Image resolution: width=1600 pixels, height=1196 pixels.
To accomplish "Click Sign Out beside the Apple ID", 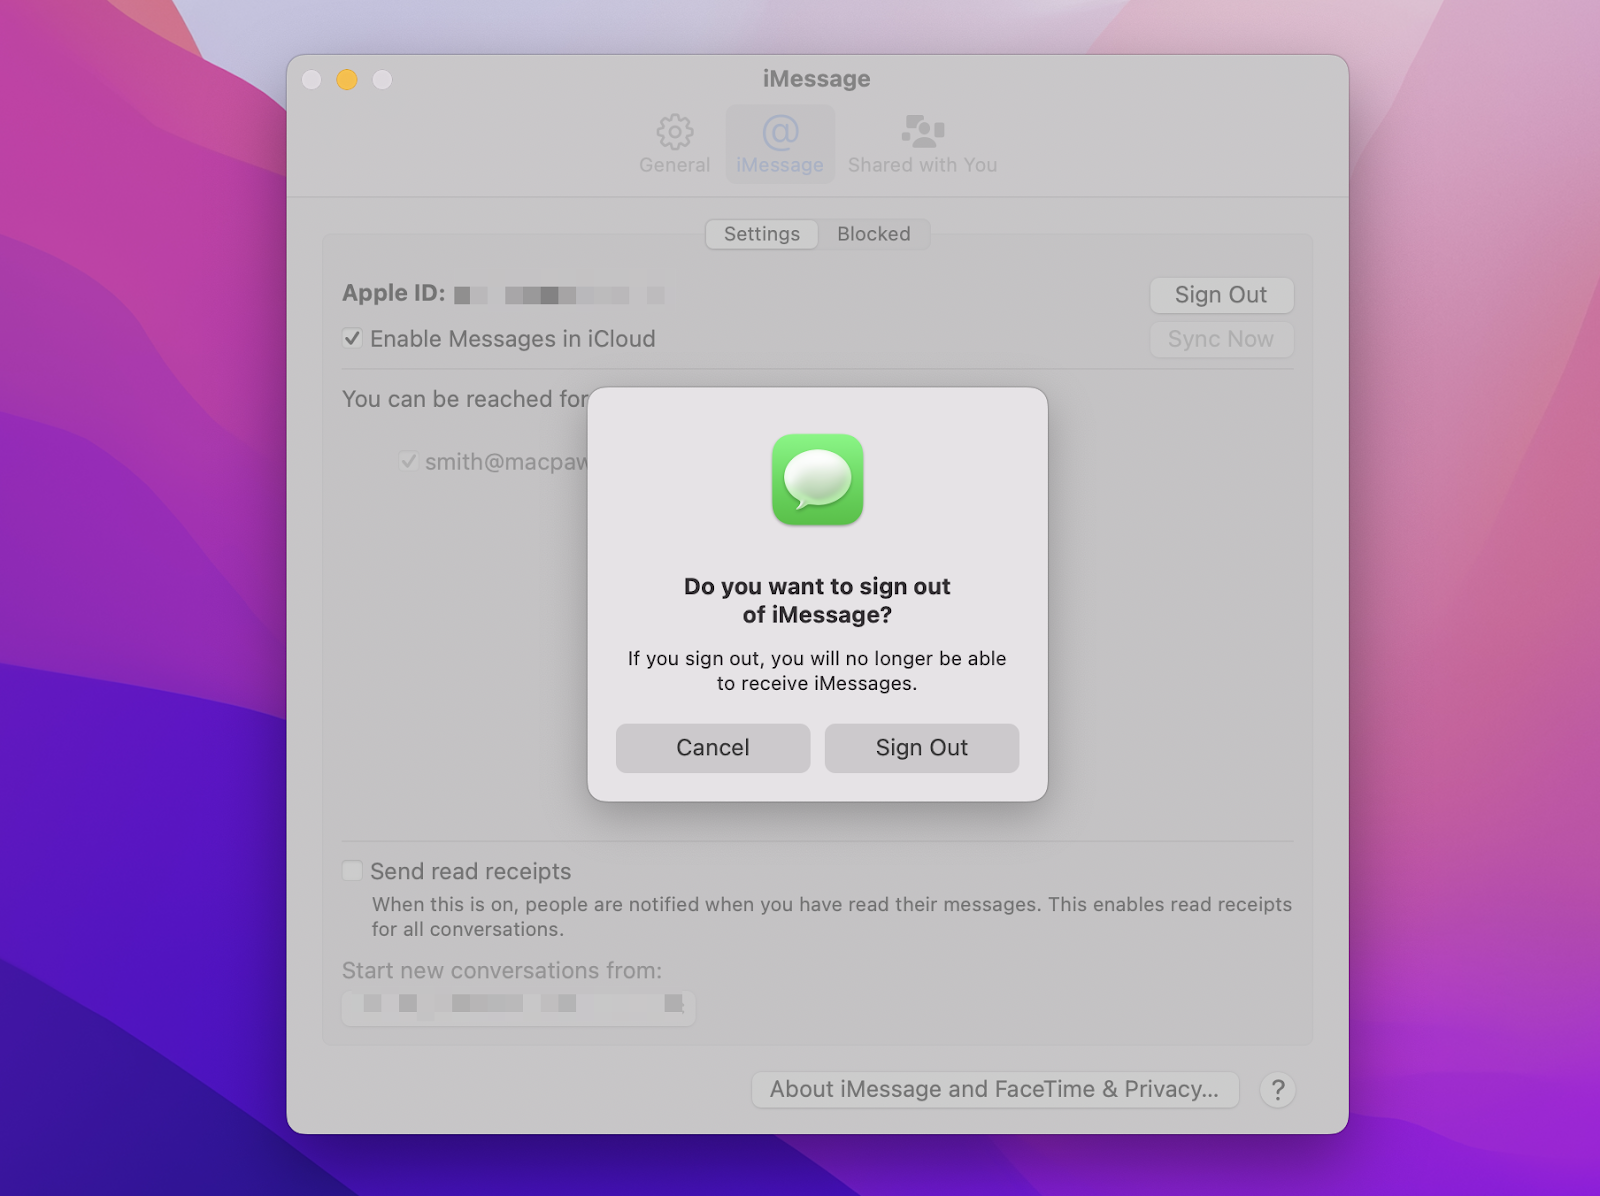I will pos(1221,294).
